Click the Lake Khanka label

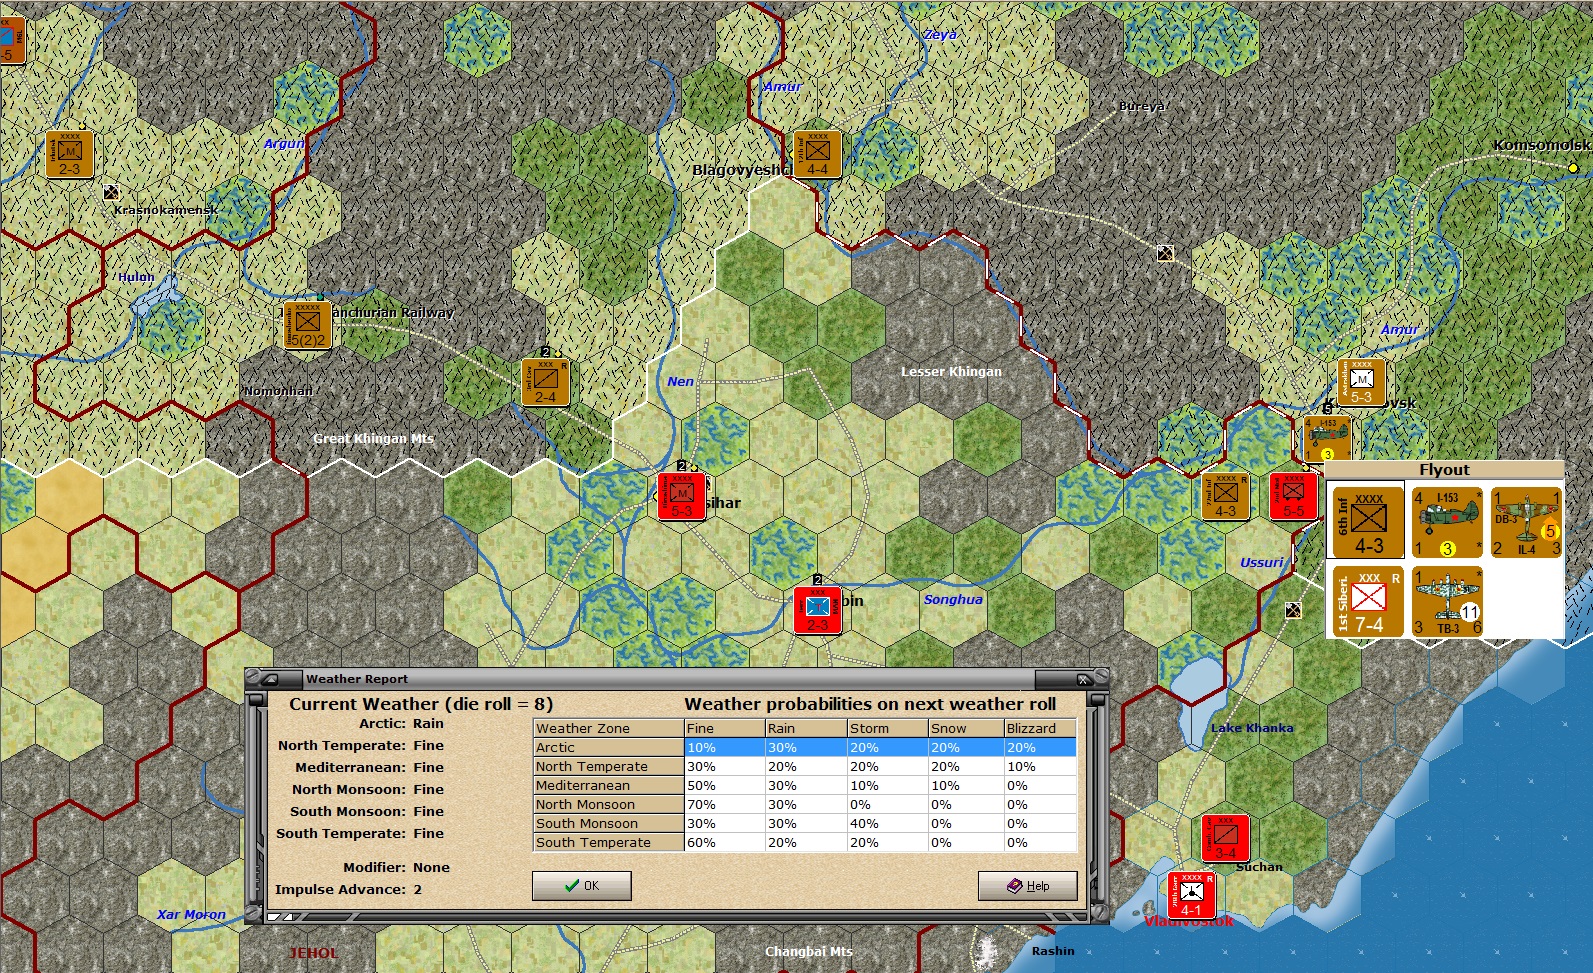pyautogui.click(x=1252, y=728)
